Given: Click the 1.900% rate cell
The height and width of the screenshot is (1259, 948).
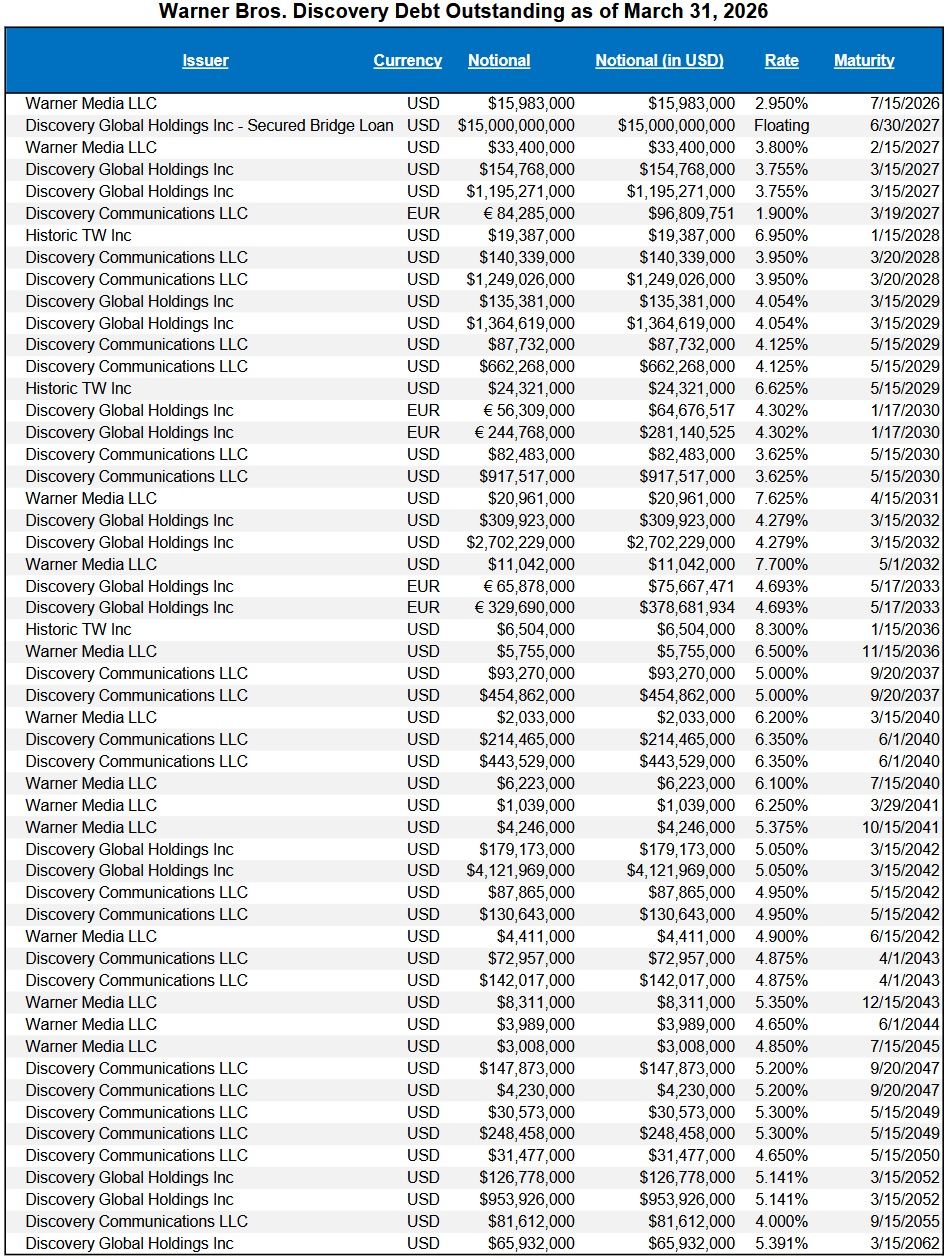Looking at the screenshot, I should tap(782, 213).
